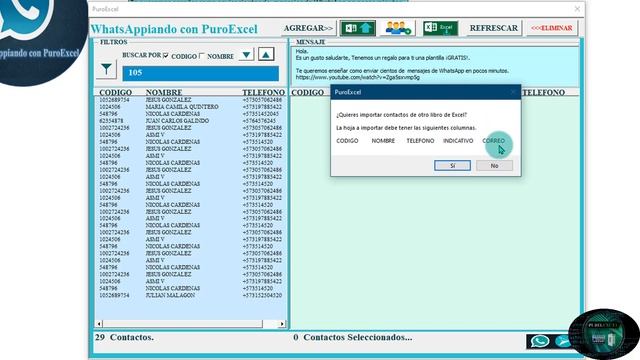This screenshot has height=360, width=640.
Task: Click phone +5764576245 in the list
Action: [x=259, y=121]
